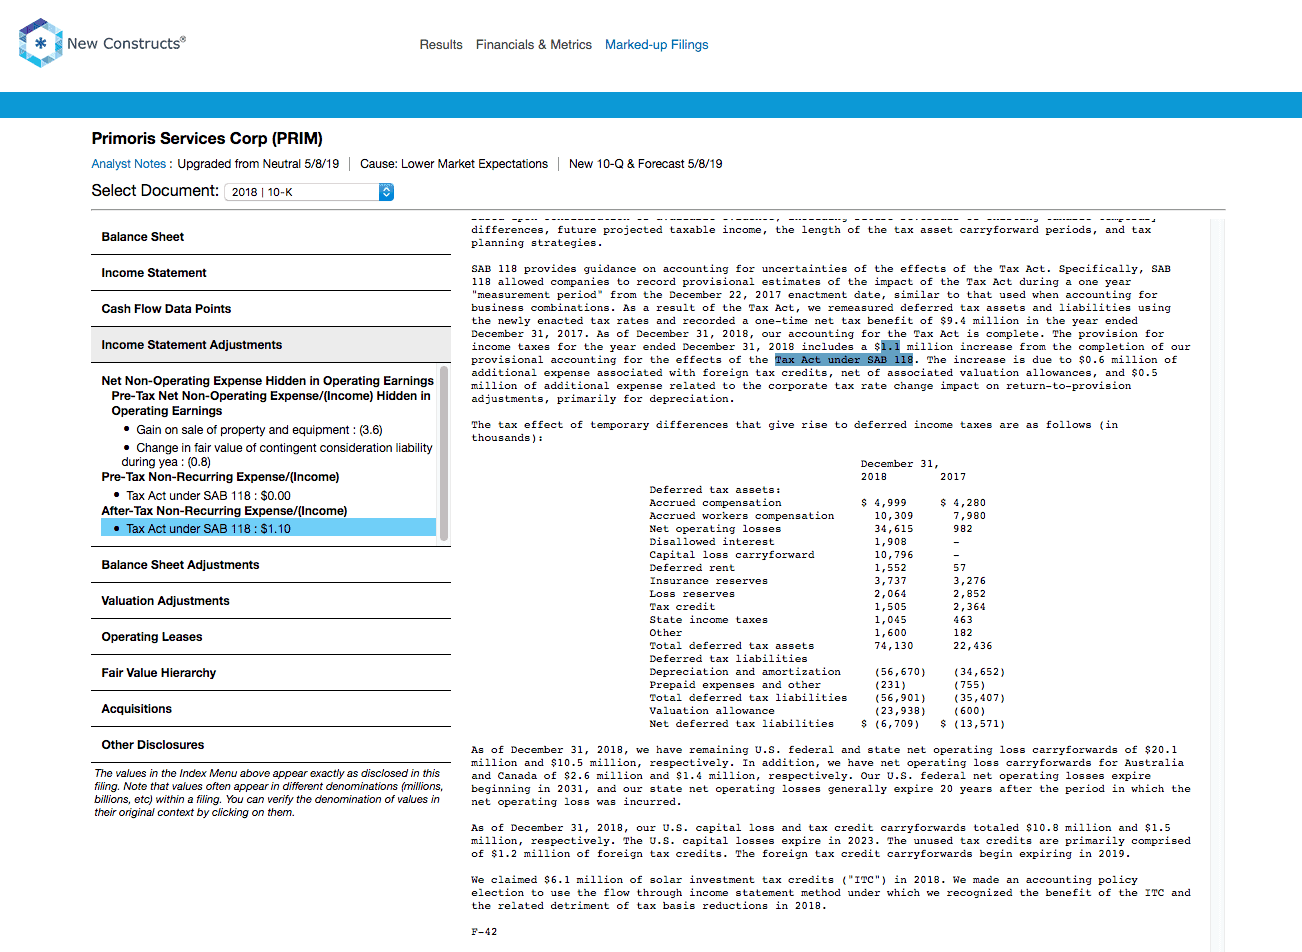This screenshot has height=952, width=1302.
Task: Expand the Operating Leases section
Action: (271, 637)
